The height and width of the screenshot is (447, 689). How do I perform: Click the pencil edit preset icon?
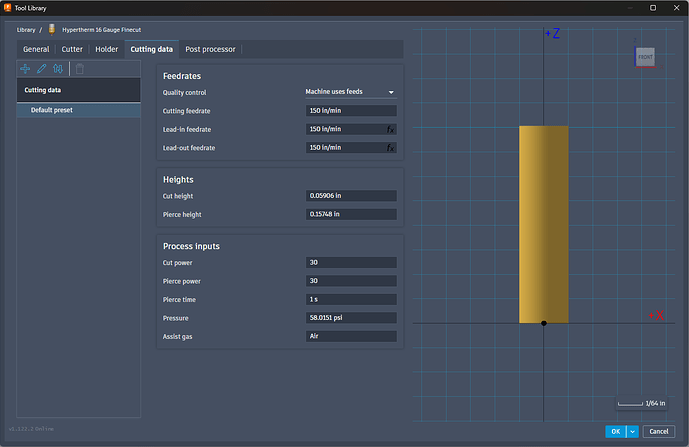tap(42, 69)
